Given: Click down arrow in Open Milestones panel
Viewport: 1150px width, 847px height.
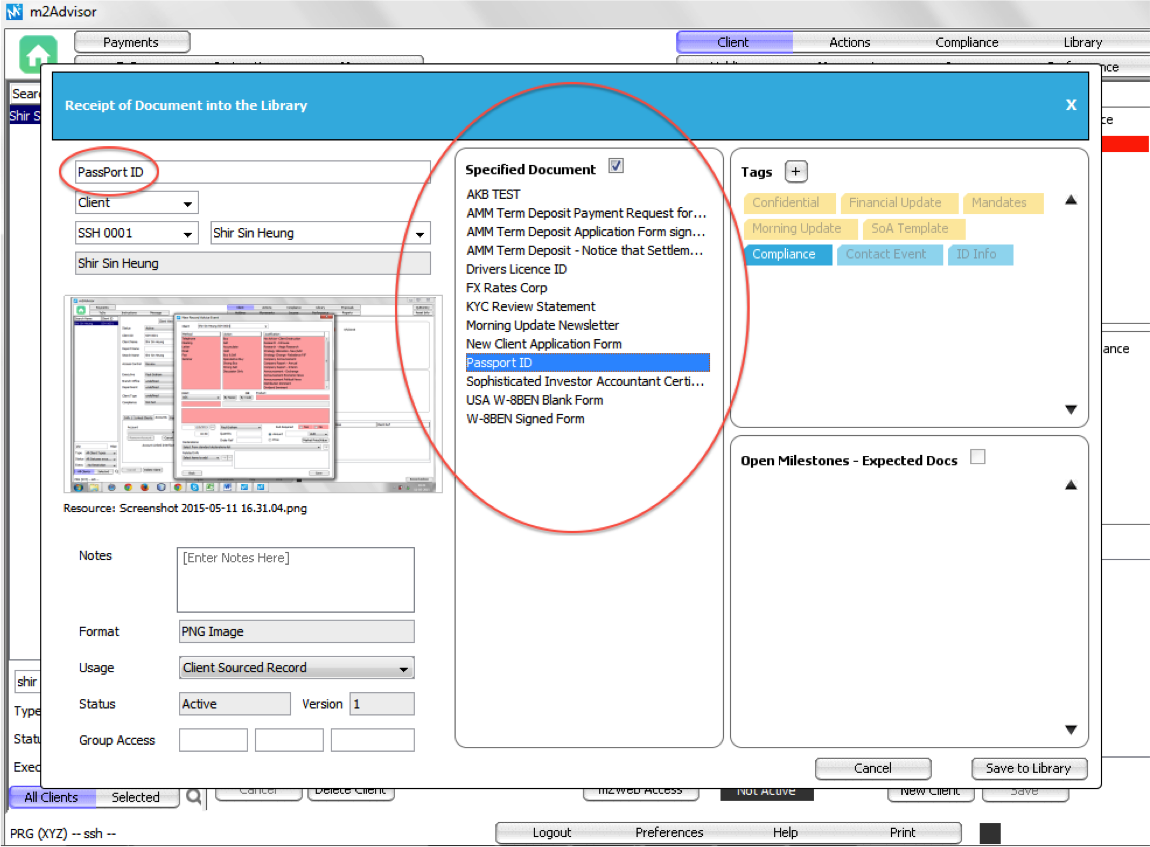Looking at the screenshot, I should pyautogui.click(x=1071, y=730).
